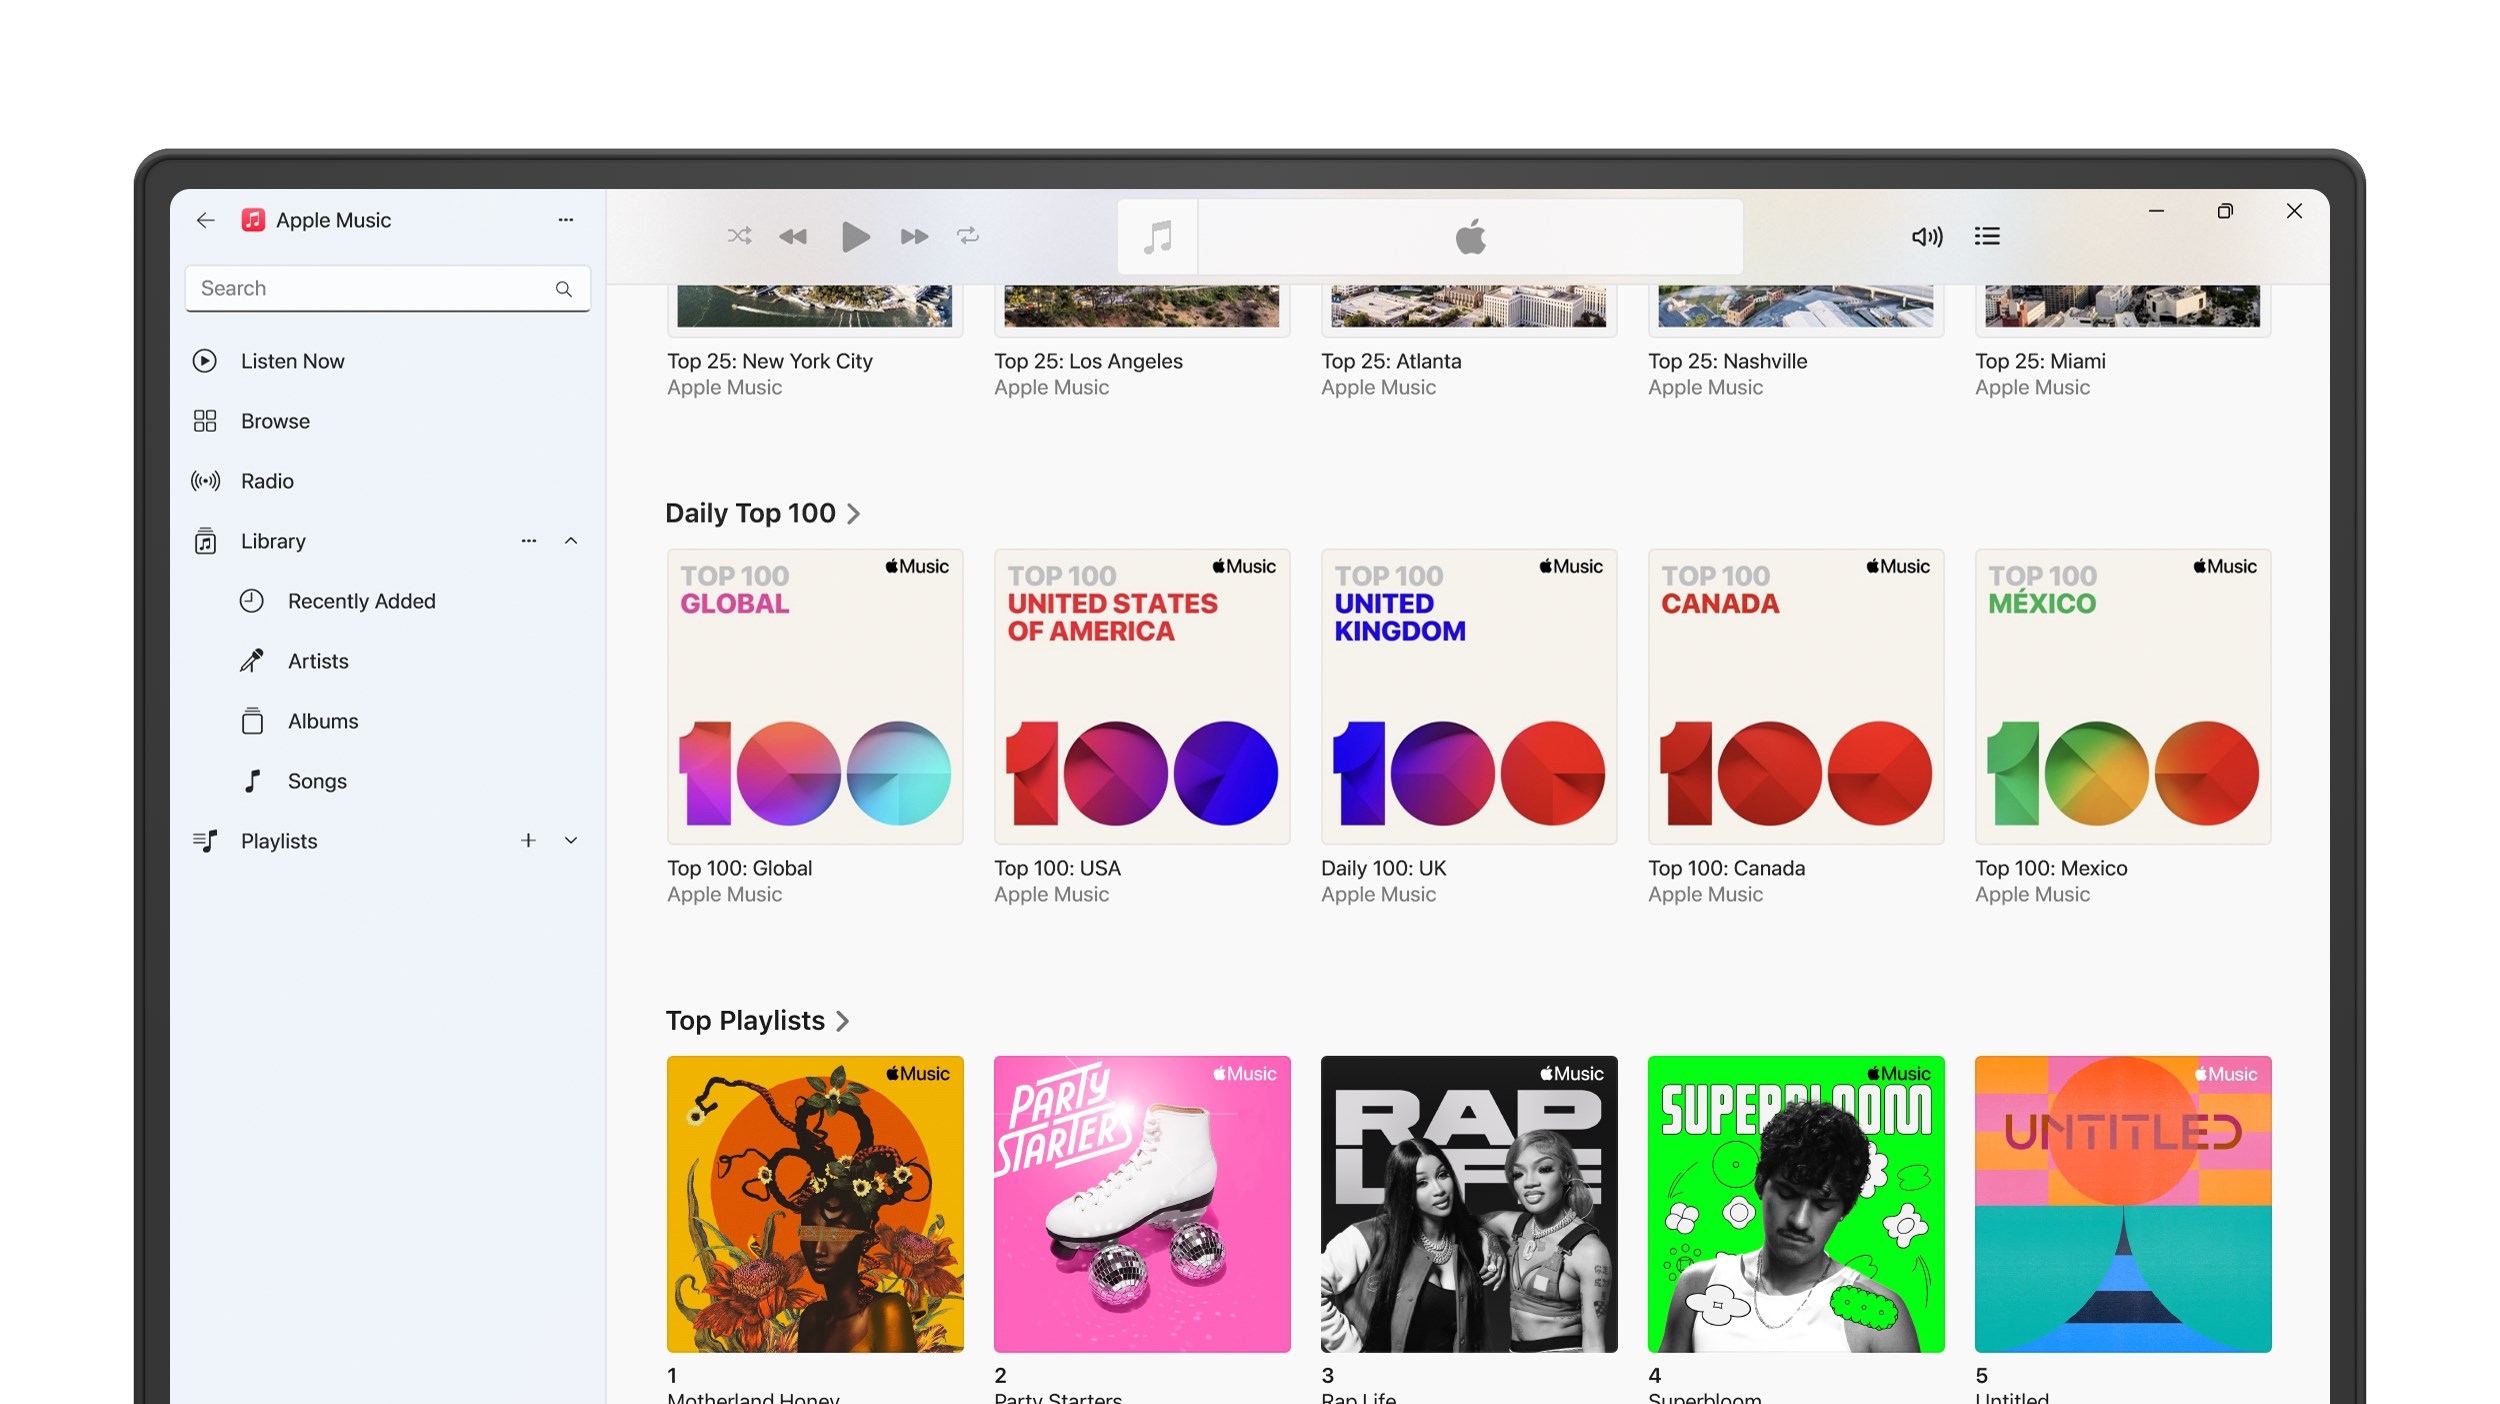Open the Artists library view
Viewport: 2500px width, 1404px height.
click(317, 660)
